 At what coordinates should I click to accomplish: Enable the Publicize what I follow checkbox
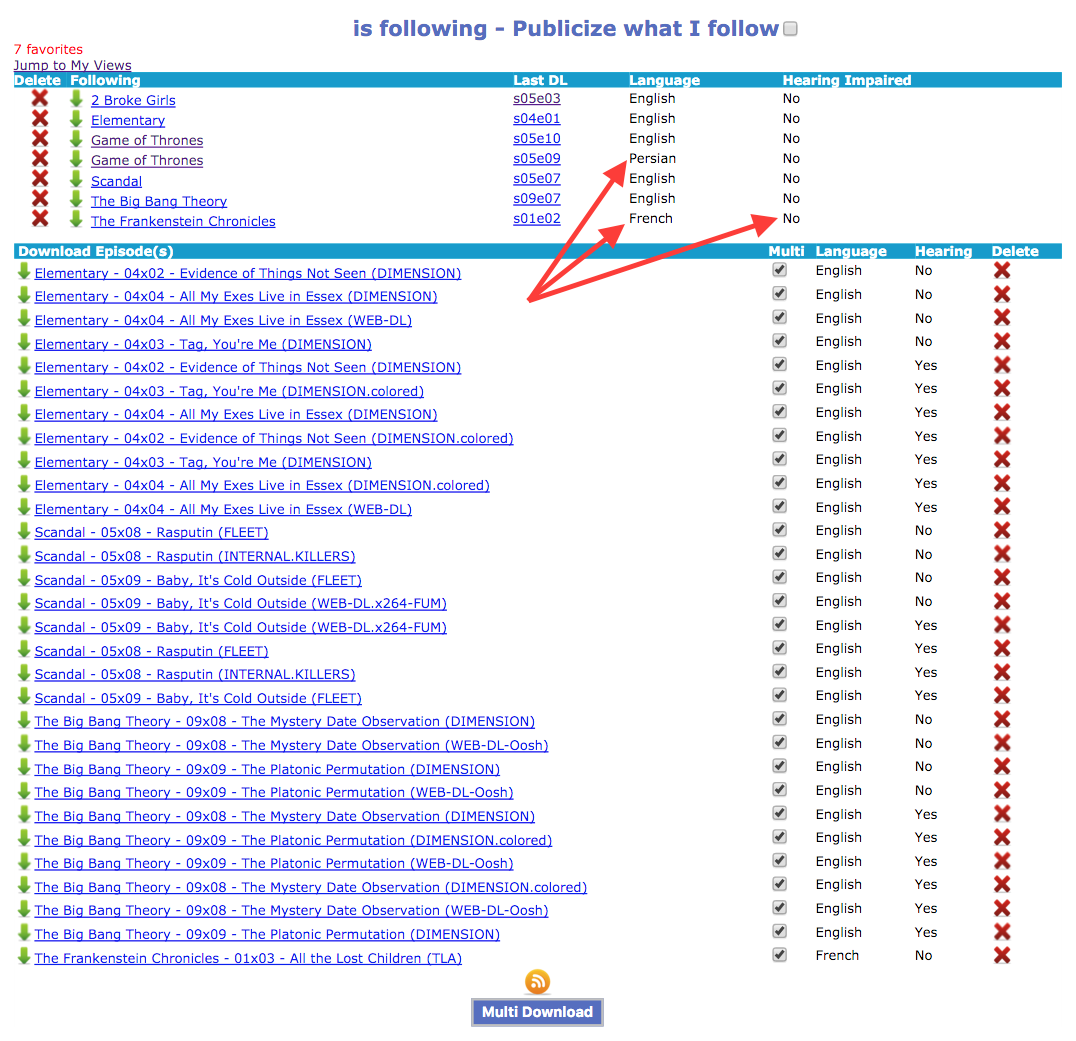tap(790, 29)
